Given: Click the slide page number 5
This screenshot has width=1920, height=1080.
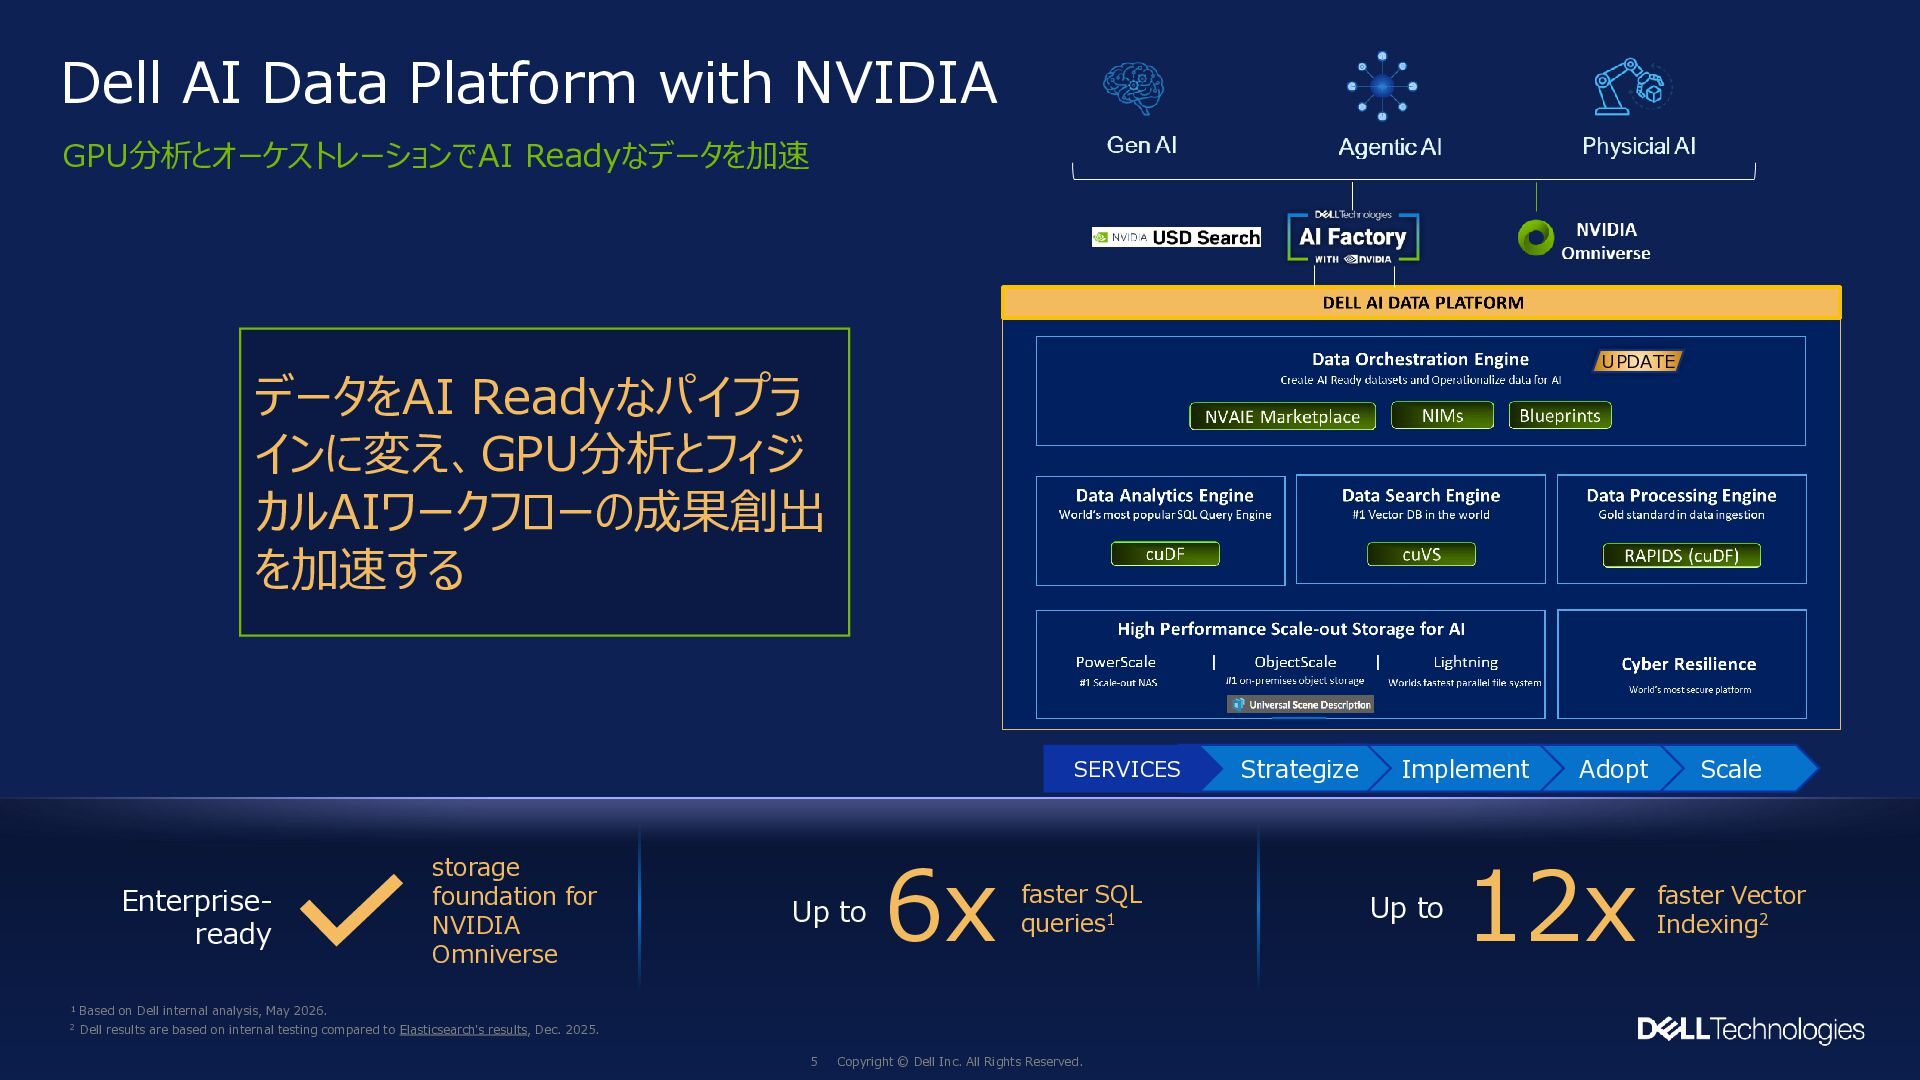Looking at the screenshot, I should tap(814, 1061).
